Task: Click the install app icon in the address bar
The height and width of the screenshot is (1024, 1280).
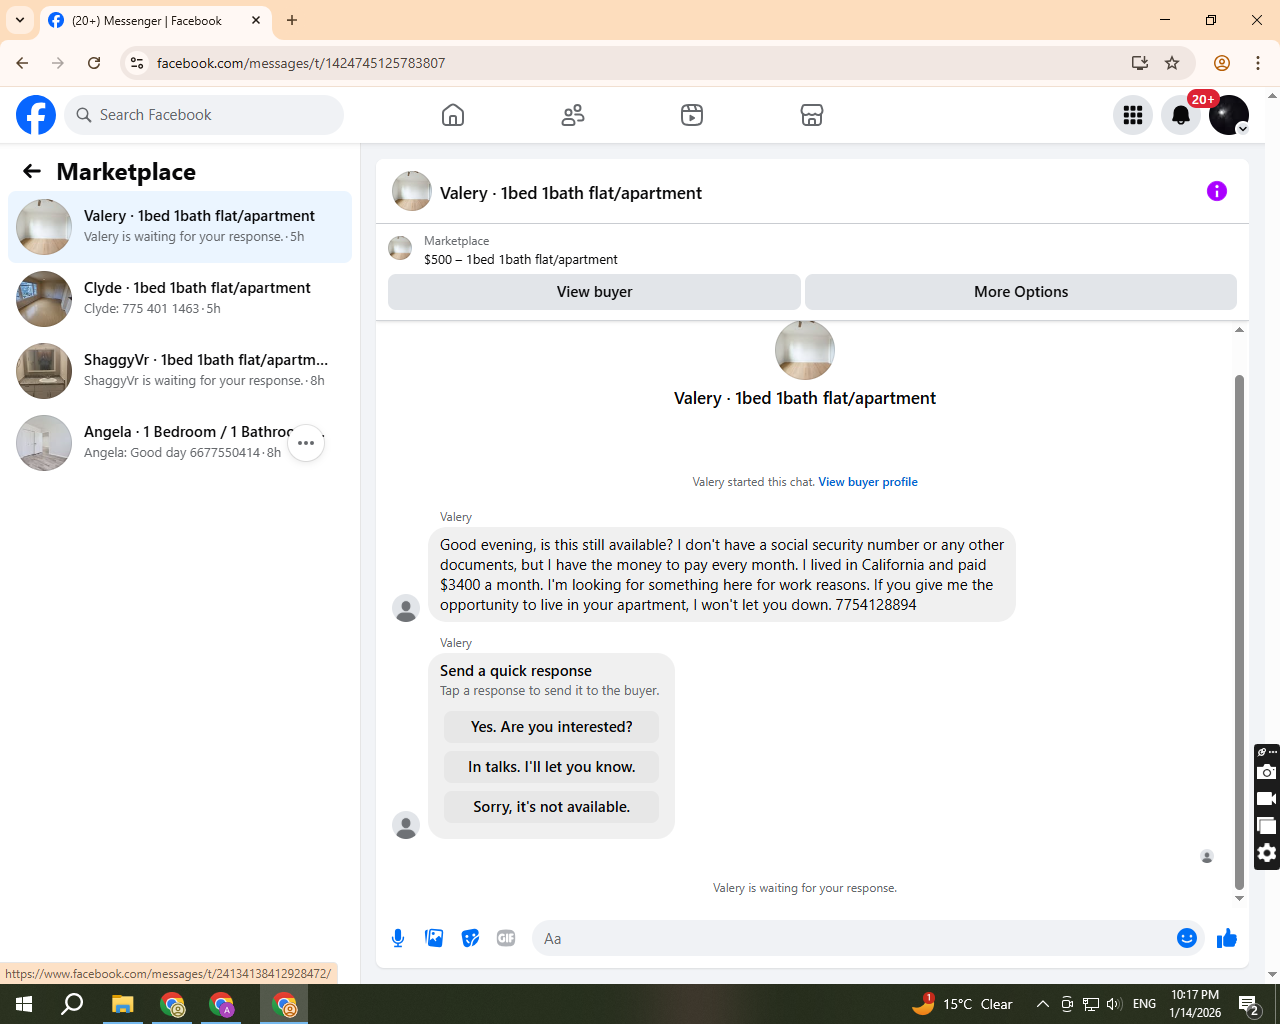Action: 1139,63
